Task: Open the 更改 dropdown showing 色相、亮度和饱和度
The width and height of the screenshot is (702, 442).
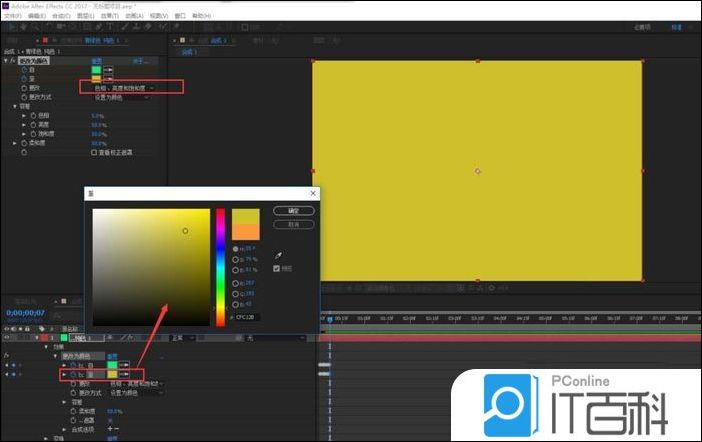Action: (131, 88)
